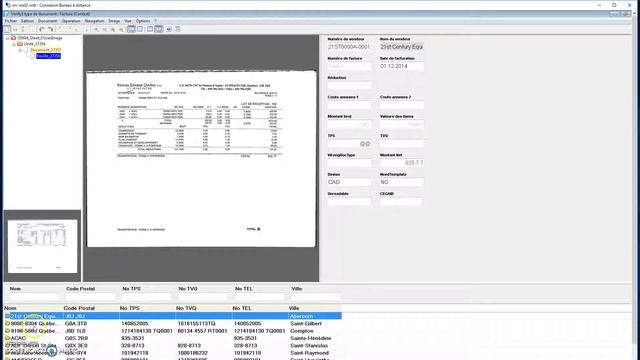Open the Navigation menu
Viewport: 640px width, 360px height.
pos(94,21)
